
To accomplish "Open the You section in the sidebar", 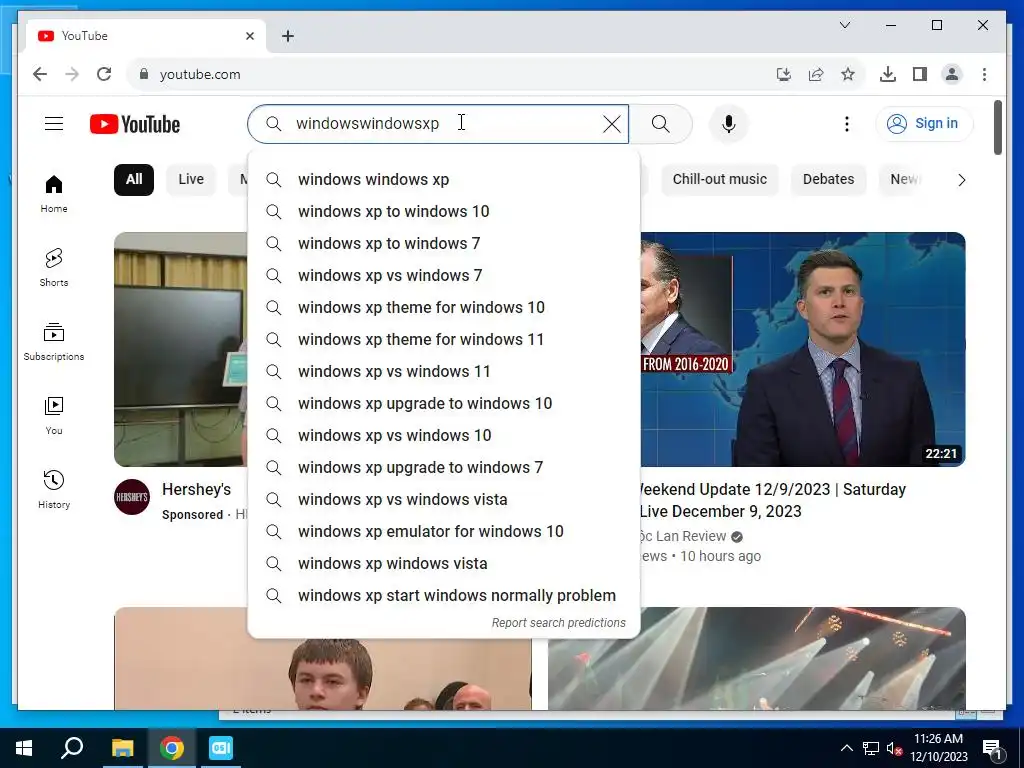I will (54, 416).
